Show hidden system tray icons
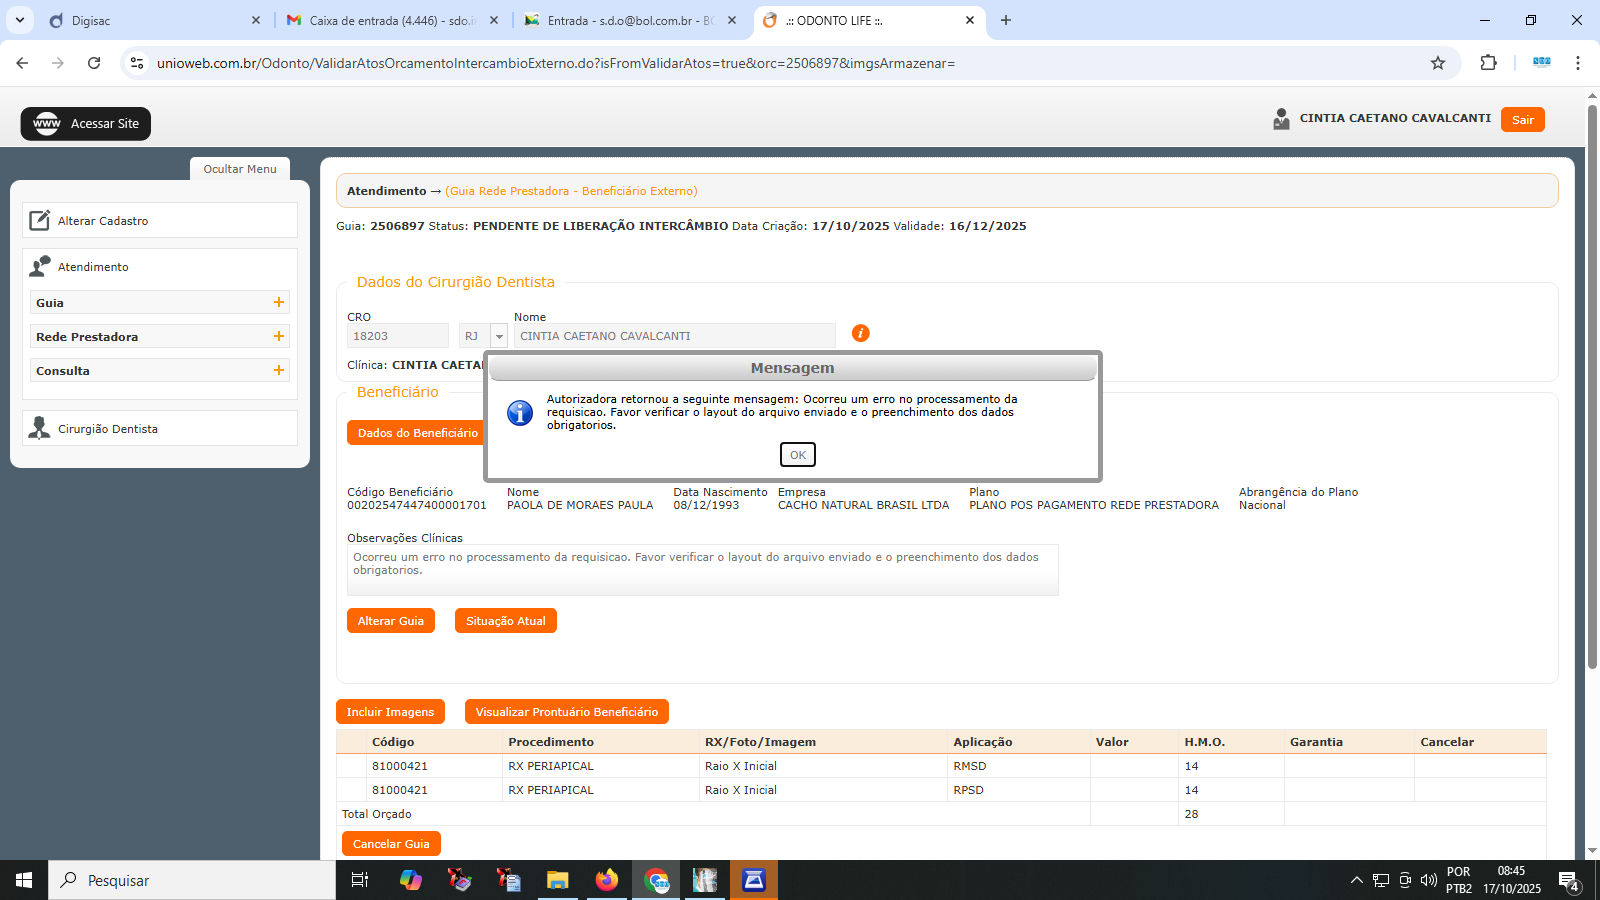1600x900 pixels. [x=1356, y=880]
